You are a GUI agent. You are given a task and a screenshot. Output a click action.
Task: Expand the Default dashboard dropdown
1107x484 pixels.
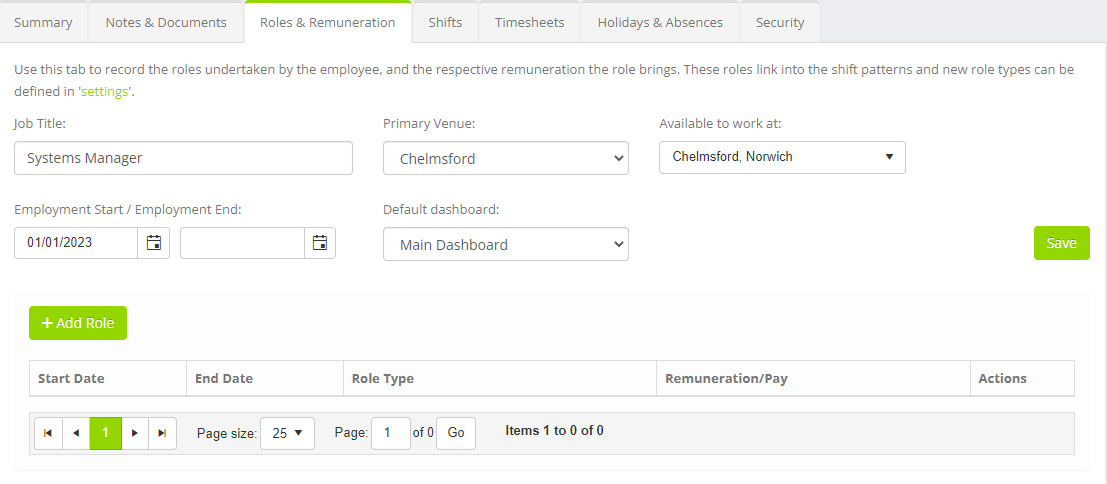[505, 244]
